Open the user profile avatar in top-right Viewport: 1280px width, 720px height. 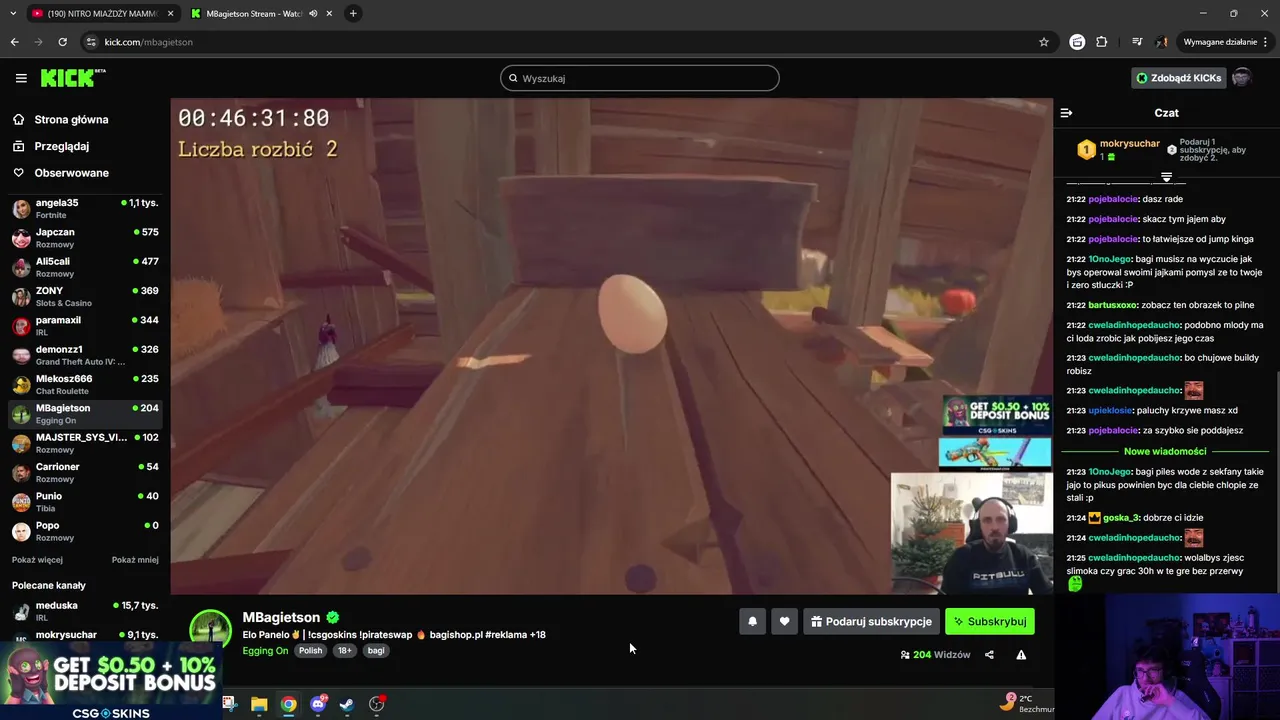(1241, 78)
